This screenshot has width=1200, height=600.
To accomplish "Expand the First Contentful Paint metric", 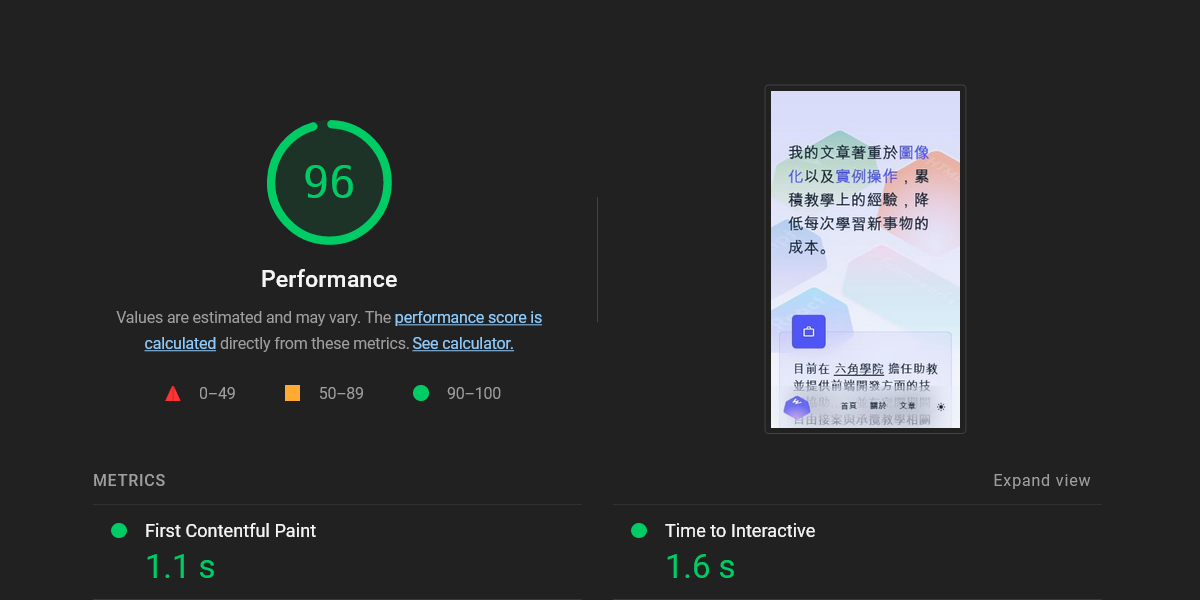I will pos(230,531).
